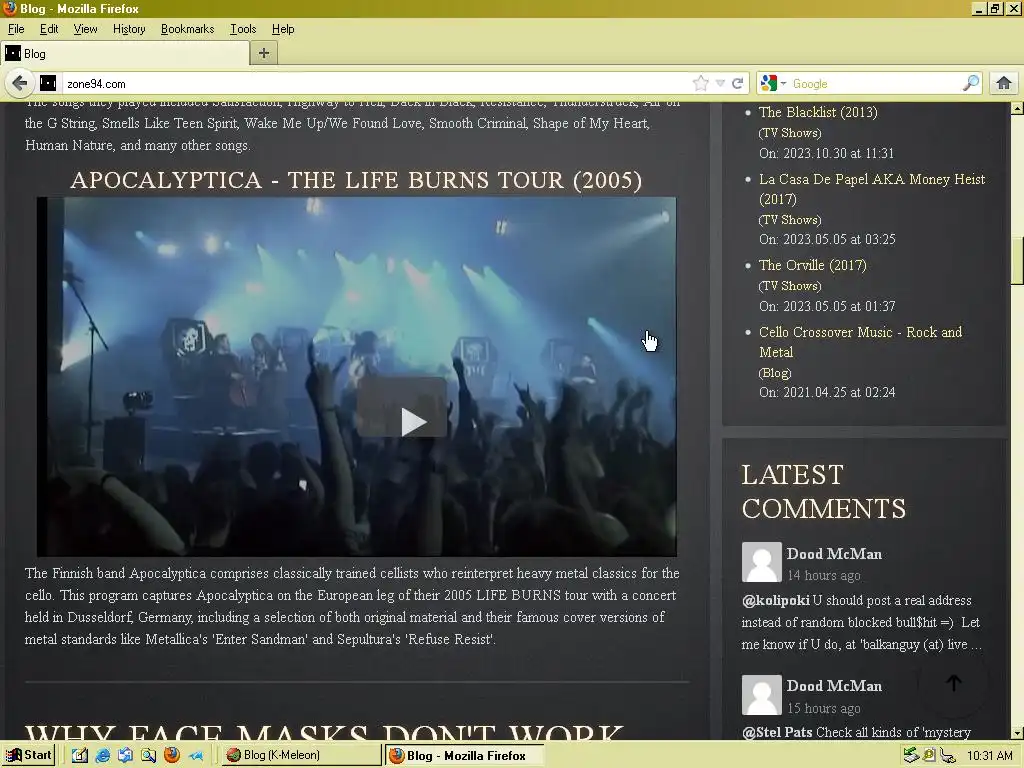
Task: Open the magnifier search quick launch icon
Action: click(149, 755)
